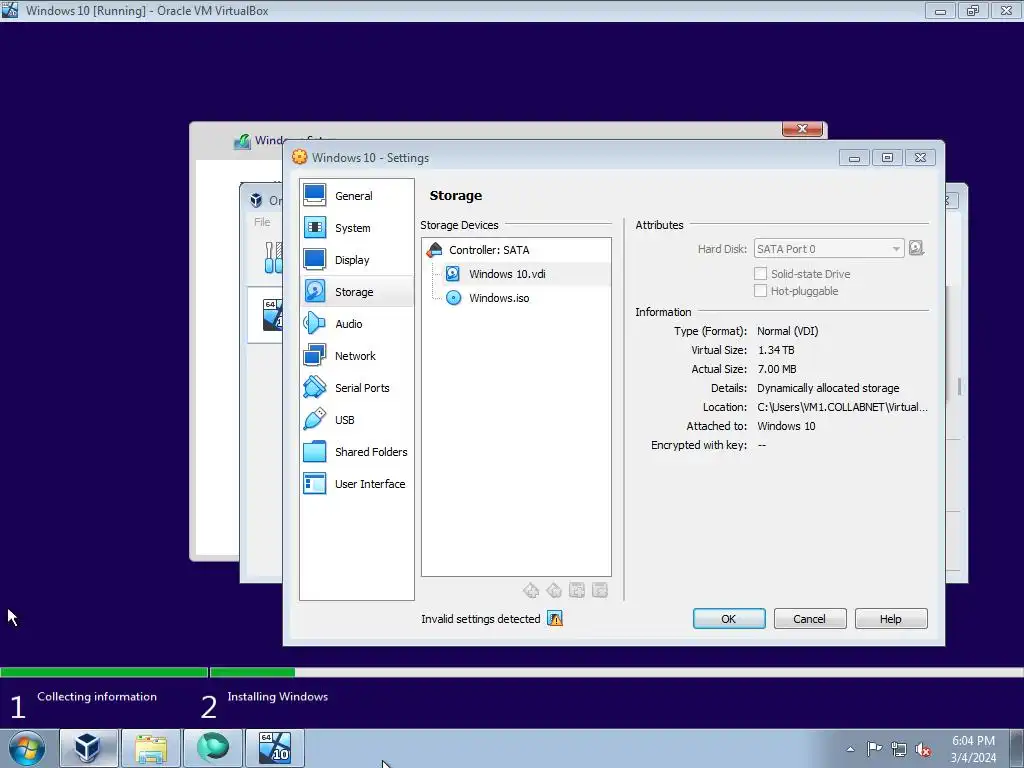Click the taskbar clock showing 6:04 PM
Viewport: 1024px width, 768px height.
[973, 748]
